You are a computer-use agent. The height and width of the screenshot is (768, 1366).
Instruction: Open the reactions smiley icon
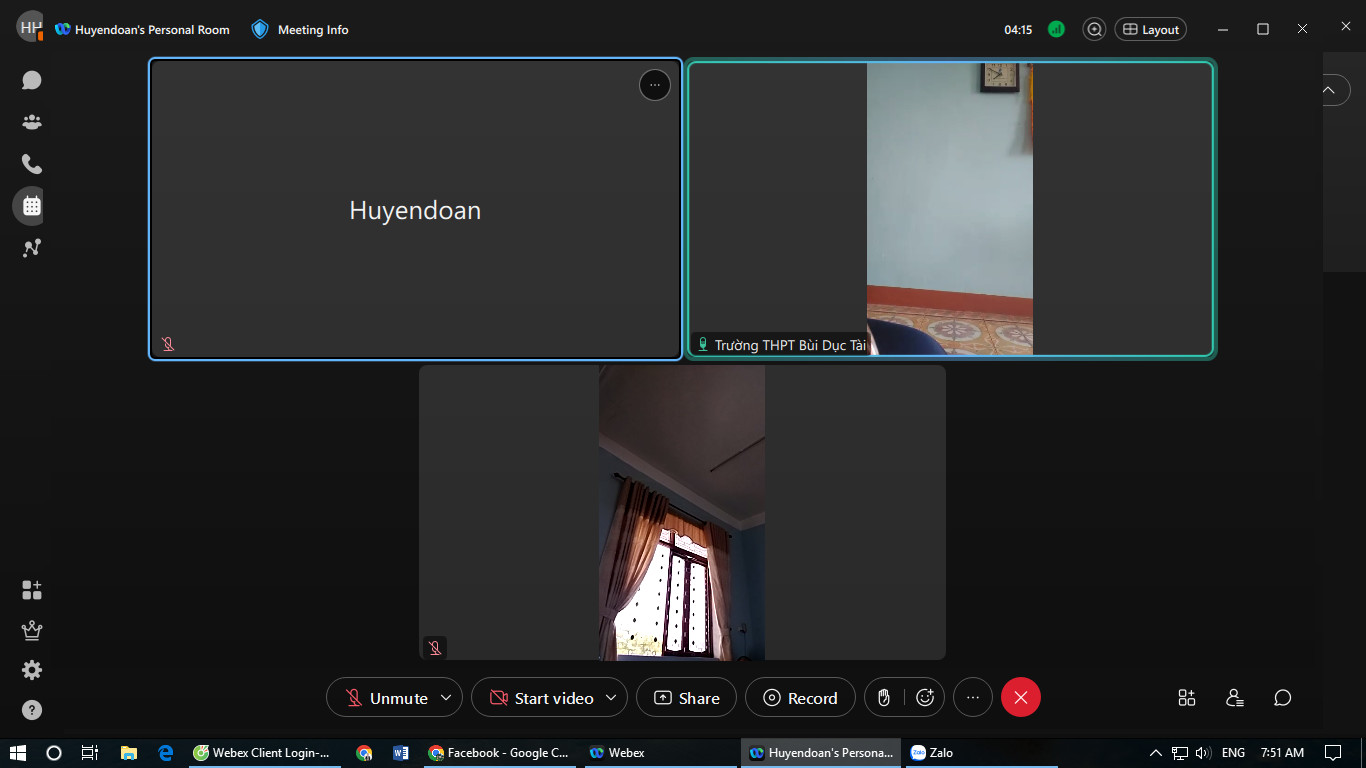(x=925, y=698)
